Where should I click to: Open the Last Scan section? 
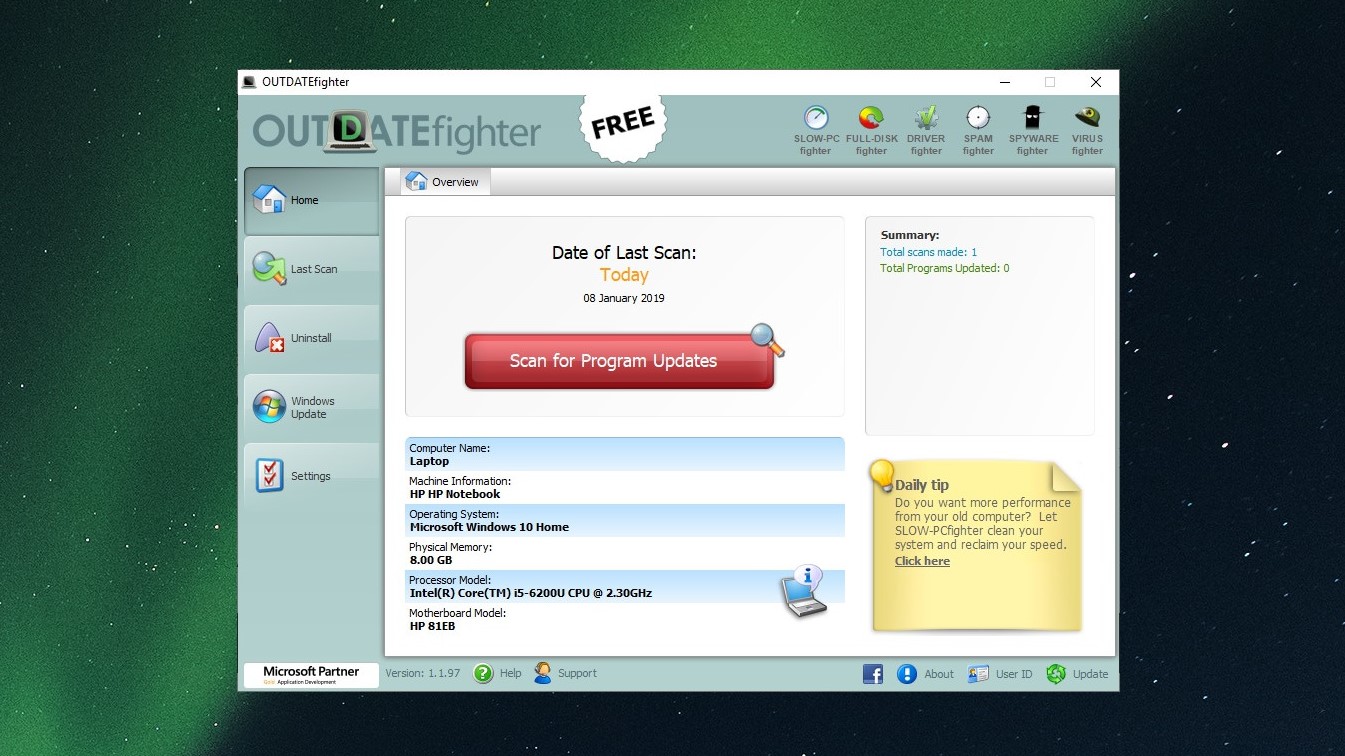click(x=311, y=269)
